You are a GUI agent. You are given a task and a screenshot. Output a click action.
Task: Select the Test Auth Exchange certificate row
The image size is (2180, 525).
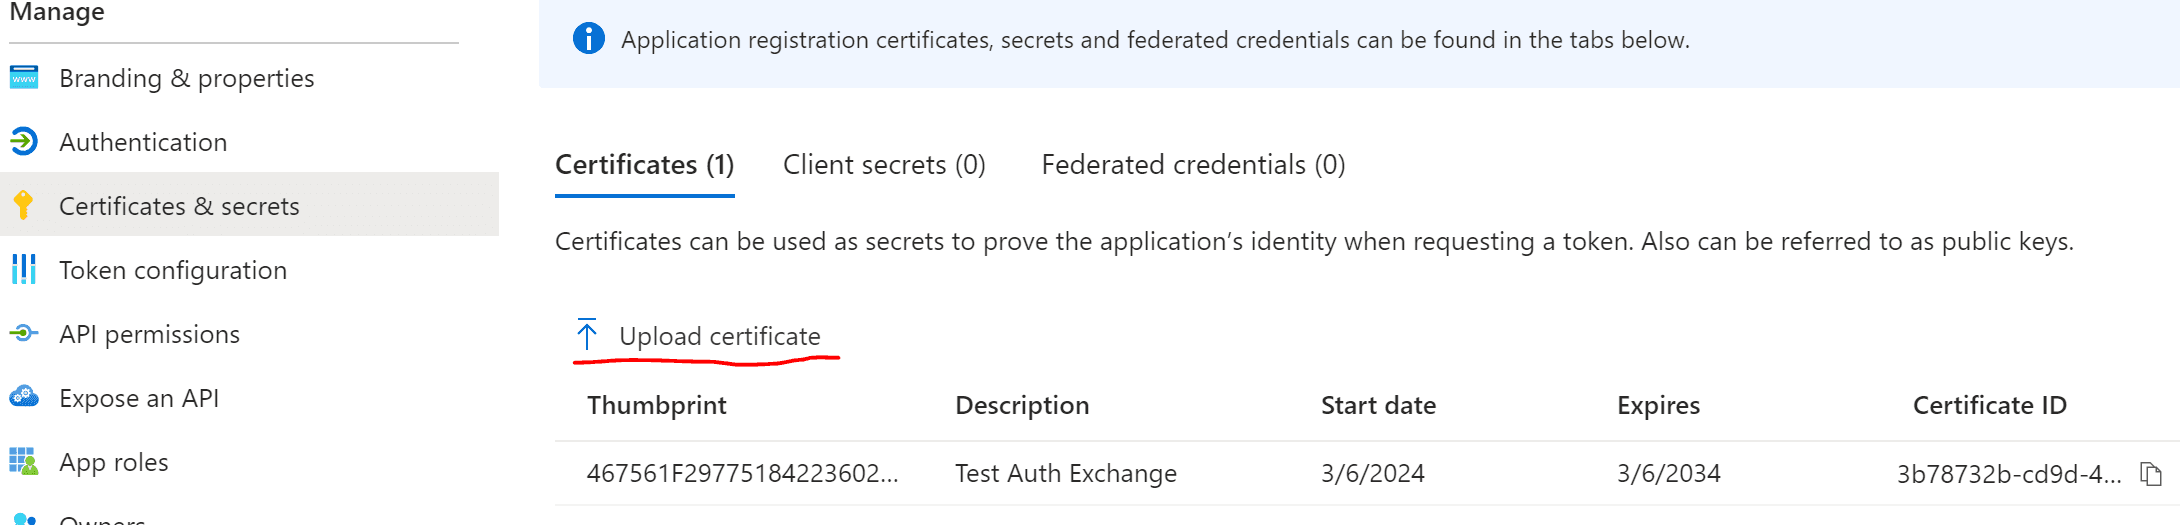point(1065,473)
